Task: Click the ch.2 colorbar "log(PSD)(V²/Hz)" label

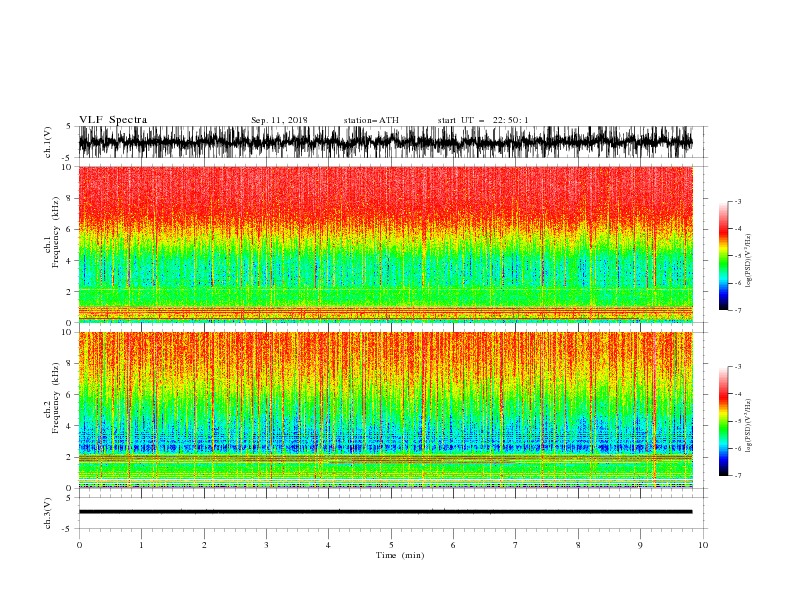Action: point(749,426)
